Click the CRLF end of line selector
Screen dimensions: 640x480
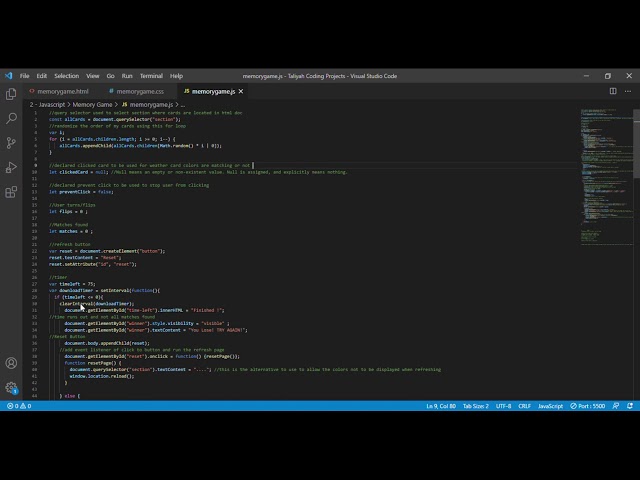[524, 406]
